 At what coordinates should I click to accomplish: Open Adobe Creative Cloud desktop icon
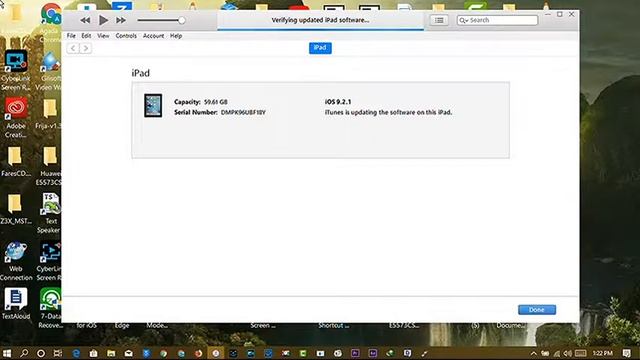pos(16,118)
